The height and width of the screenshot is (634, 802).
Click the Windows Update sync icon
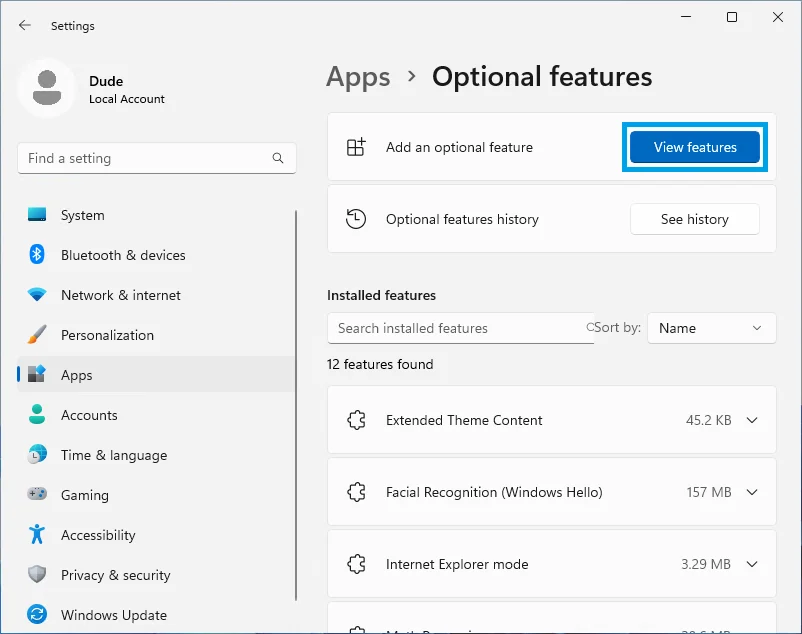coord(37,615)
